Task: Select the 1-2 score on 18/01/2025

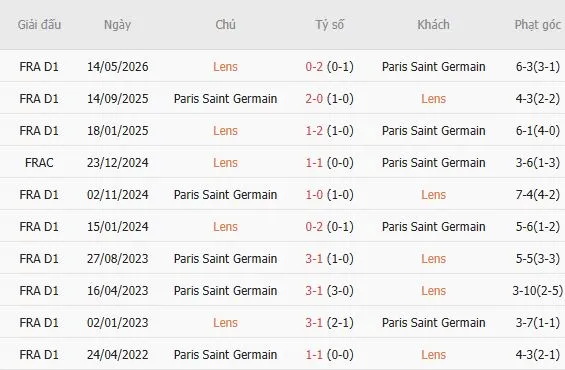Action: click(x=314, y=131)
